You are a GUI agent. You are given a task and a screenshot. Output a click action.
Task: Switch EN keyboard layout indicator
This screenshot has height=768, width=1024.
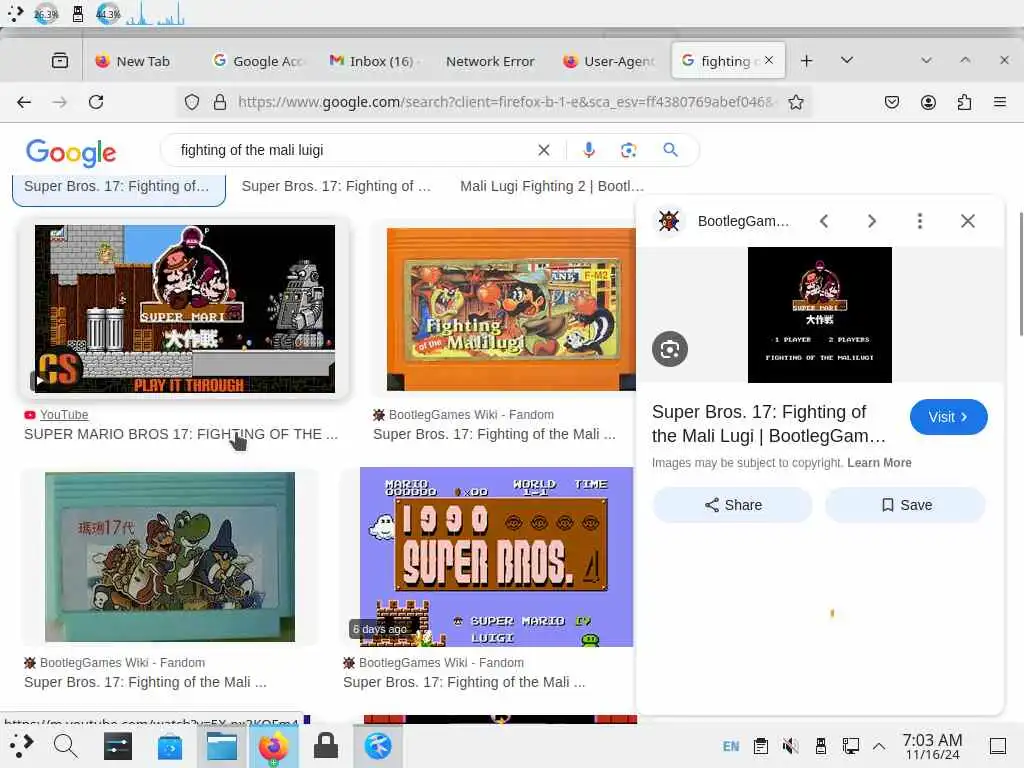tap(731, 746)
